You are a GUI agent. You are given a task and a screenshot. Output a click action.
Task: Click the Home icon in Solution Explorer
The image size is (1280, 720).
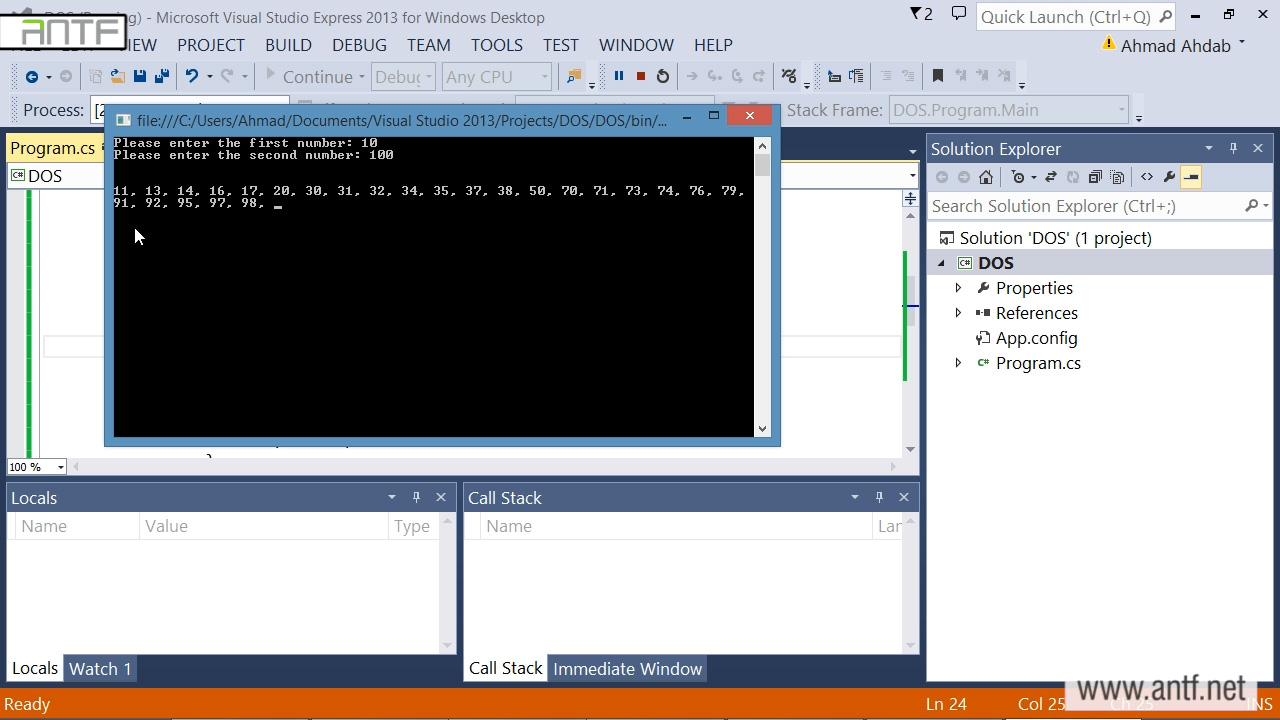click(986, 177)
